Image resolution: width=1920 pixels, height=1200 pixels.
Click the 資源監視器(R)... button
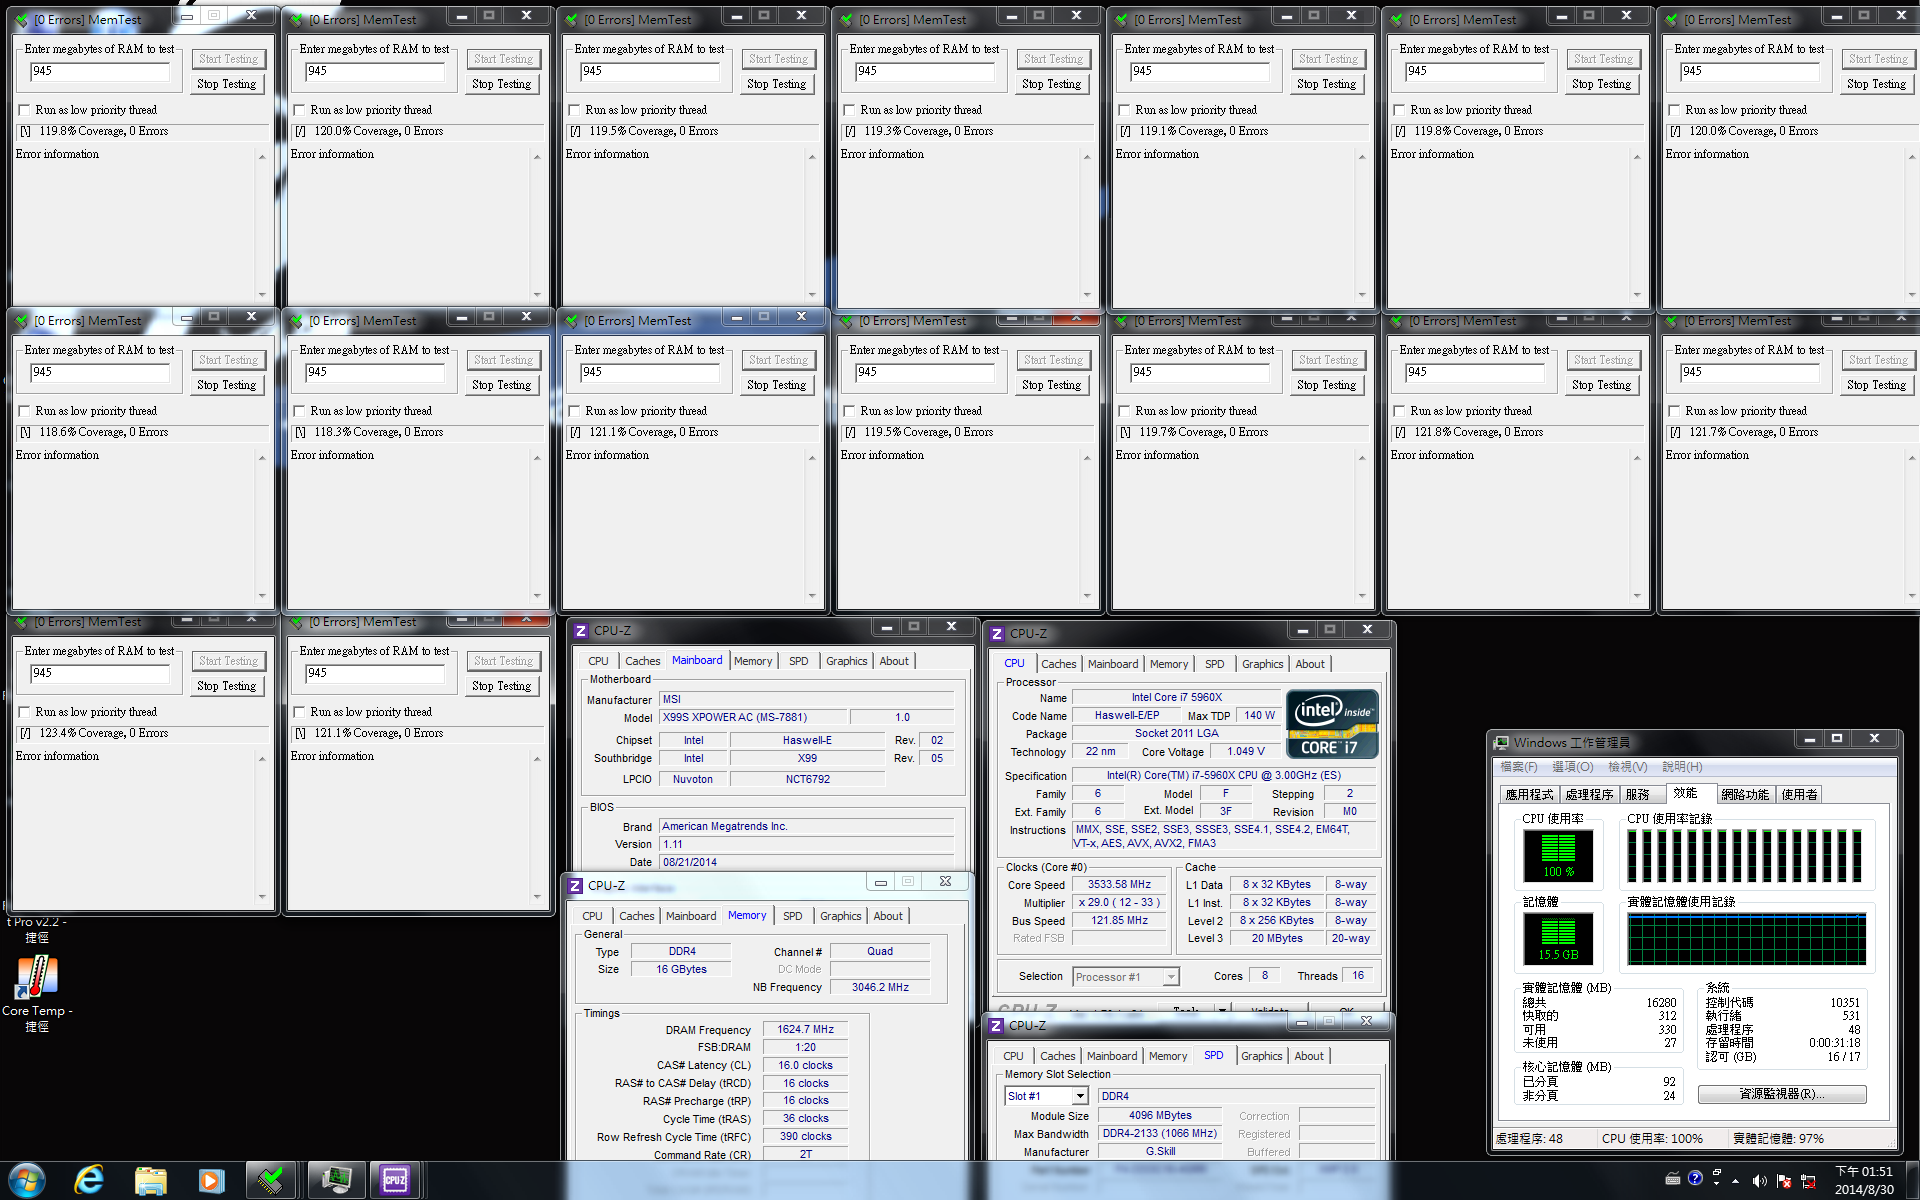(x=1782, y=1094)
